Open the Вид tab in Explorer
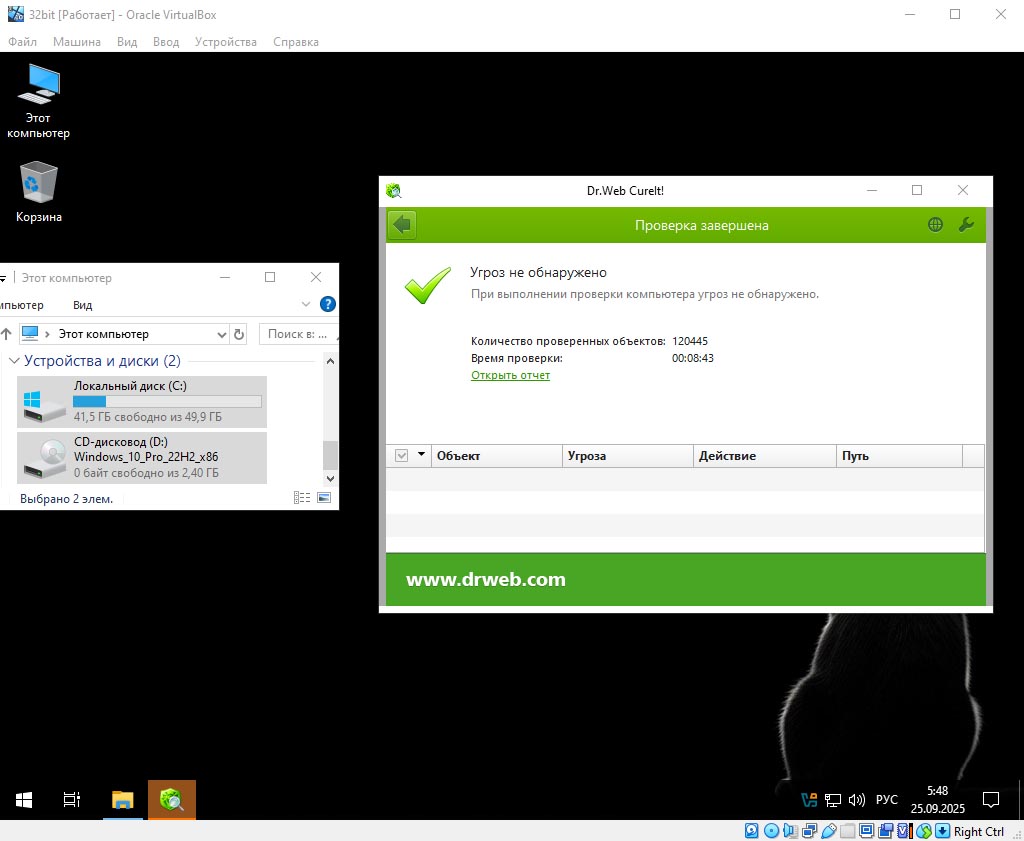Viewport: 1024px width, 841px height. [83, 305]
